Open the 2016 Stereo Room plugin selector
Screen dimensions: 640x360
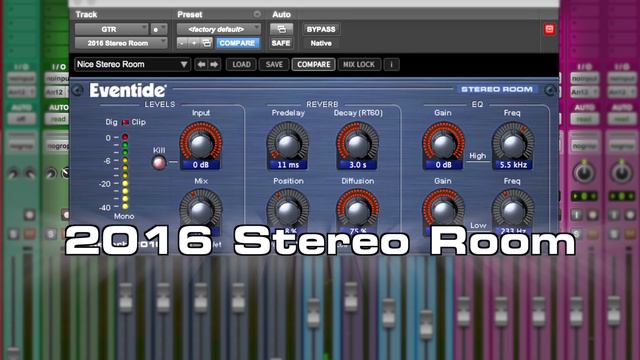[121, 43]
